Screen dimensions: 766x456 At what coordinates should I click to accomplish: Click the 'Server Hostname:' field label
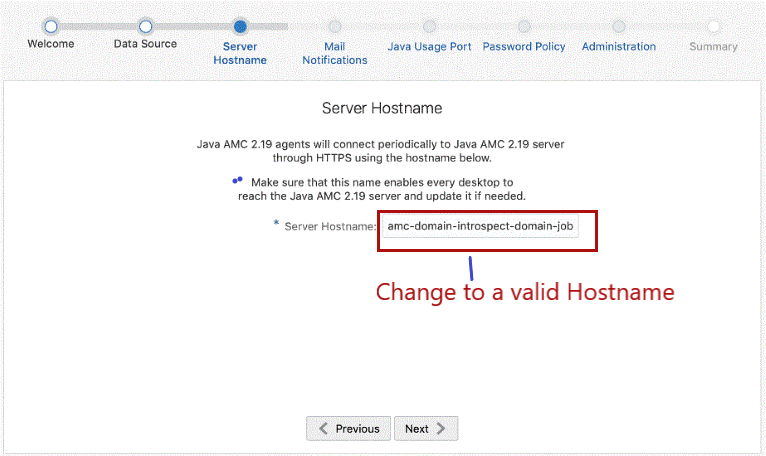point(330,226)
